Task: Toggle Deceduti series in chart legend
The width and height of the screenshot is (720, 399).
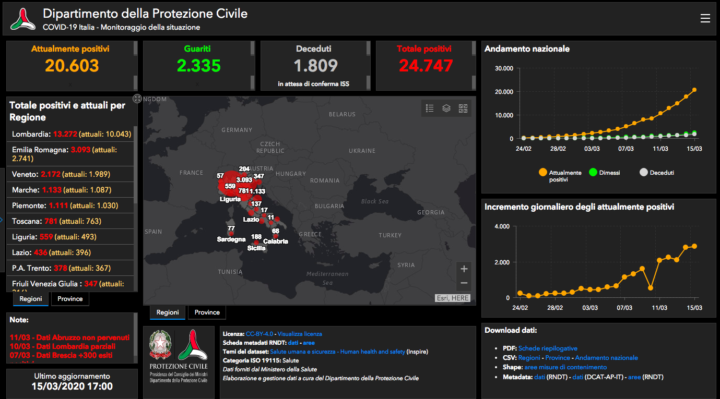Action: tap(657, 173)
